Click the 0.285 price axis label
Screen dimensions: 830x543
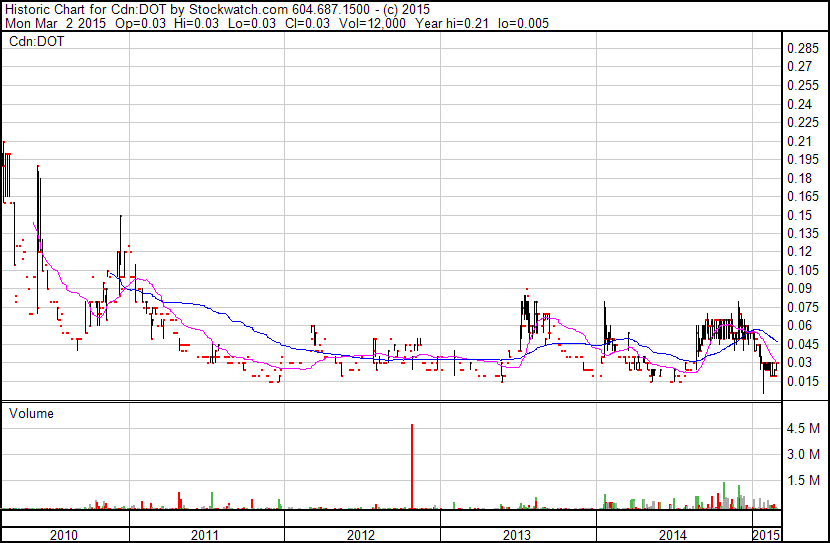pyautogui.click(x=803, y=49)
